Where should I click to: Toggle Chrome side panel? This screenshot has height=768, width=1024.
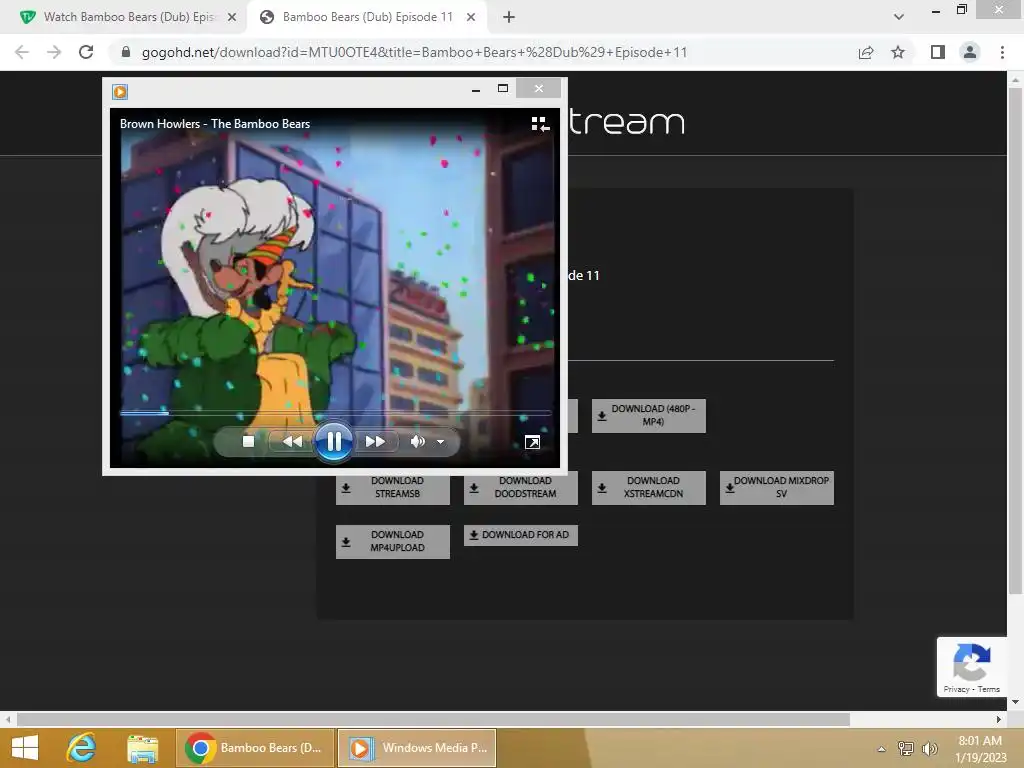938,52
